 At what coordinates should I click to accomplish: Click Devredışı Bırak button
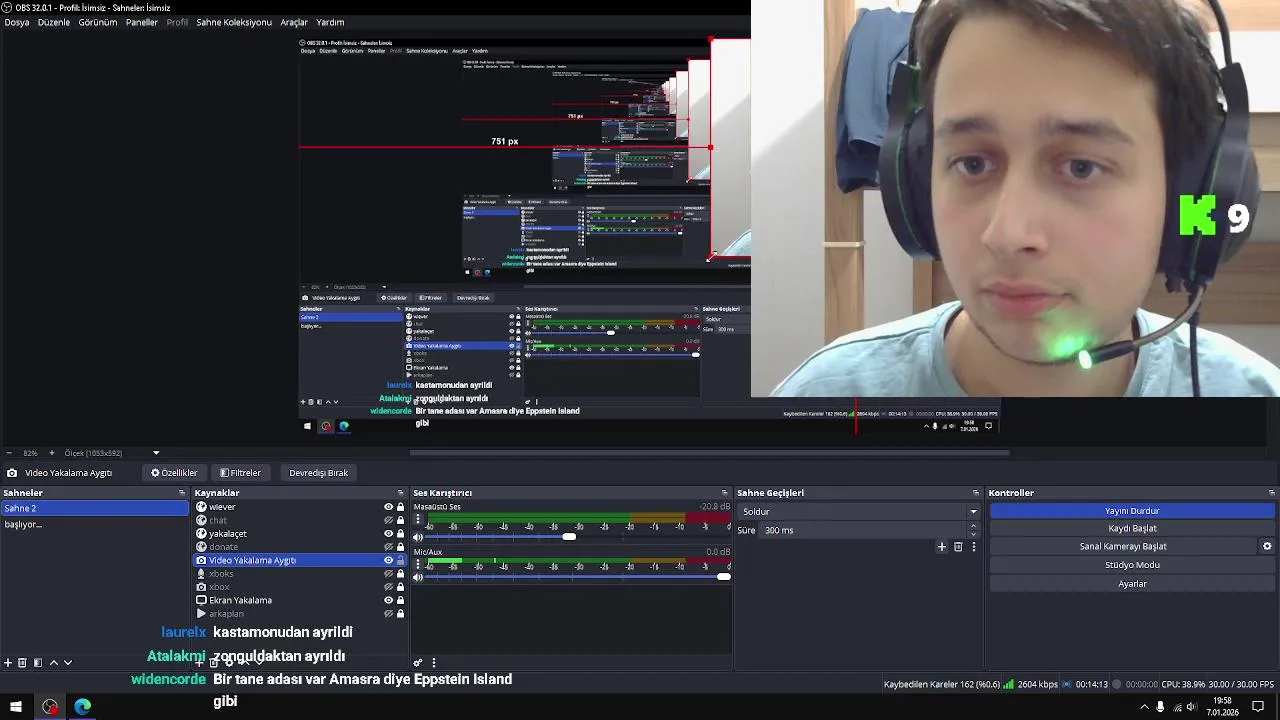(318, 473)
